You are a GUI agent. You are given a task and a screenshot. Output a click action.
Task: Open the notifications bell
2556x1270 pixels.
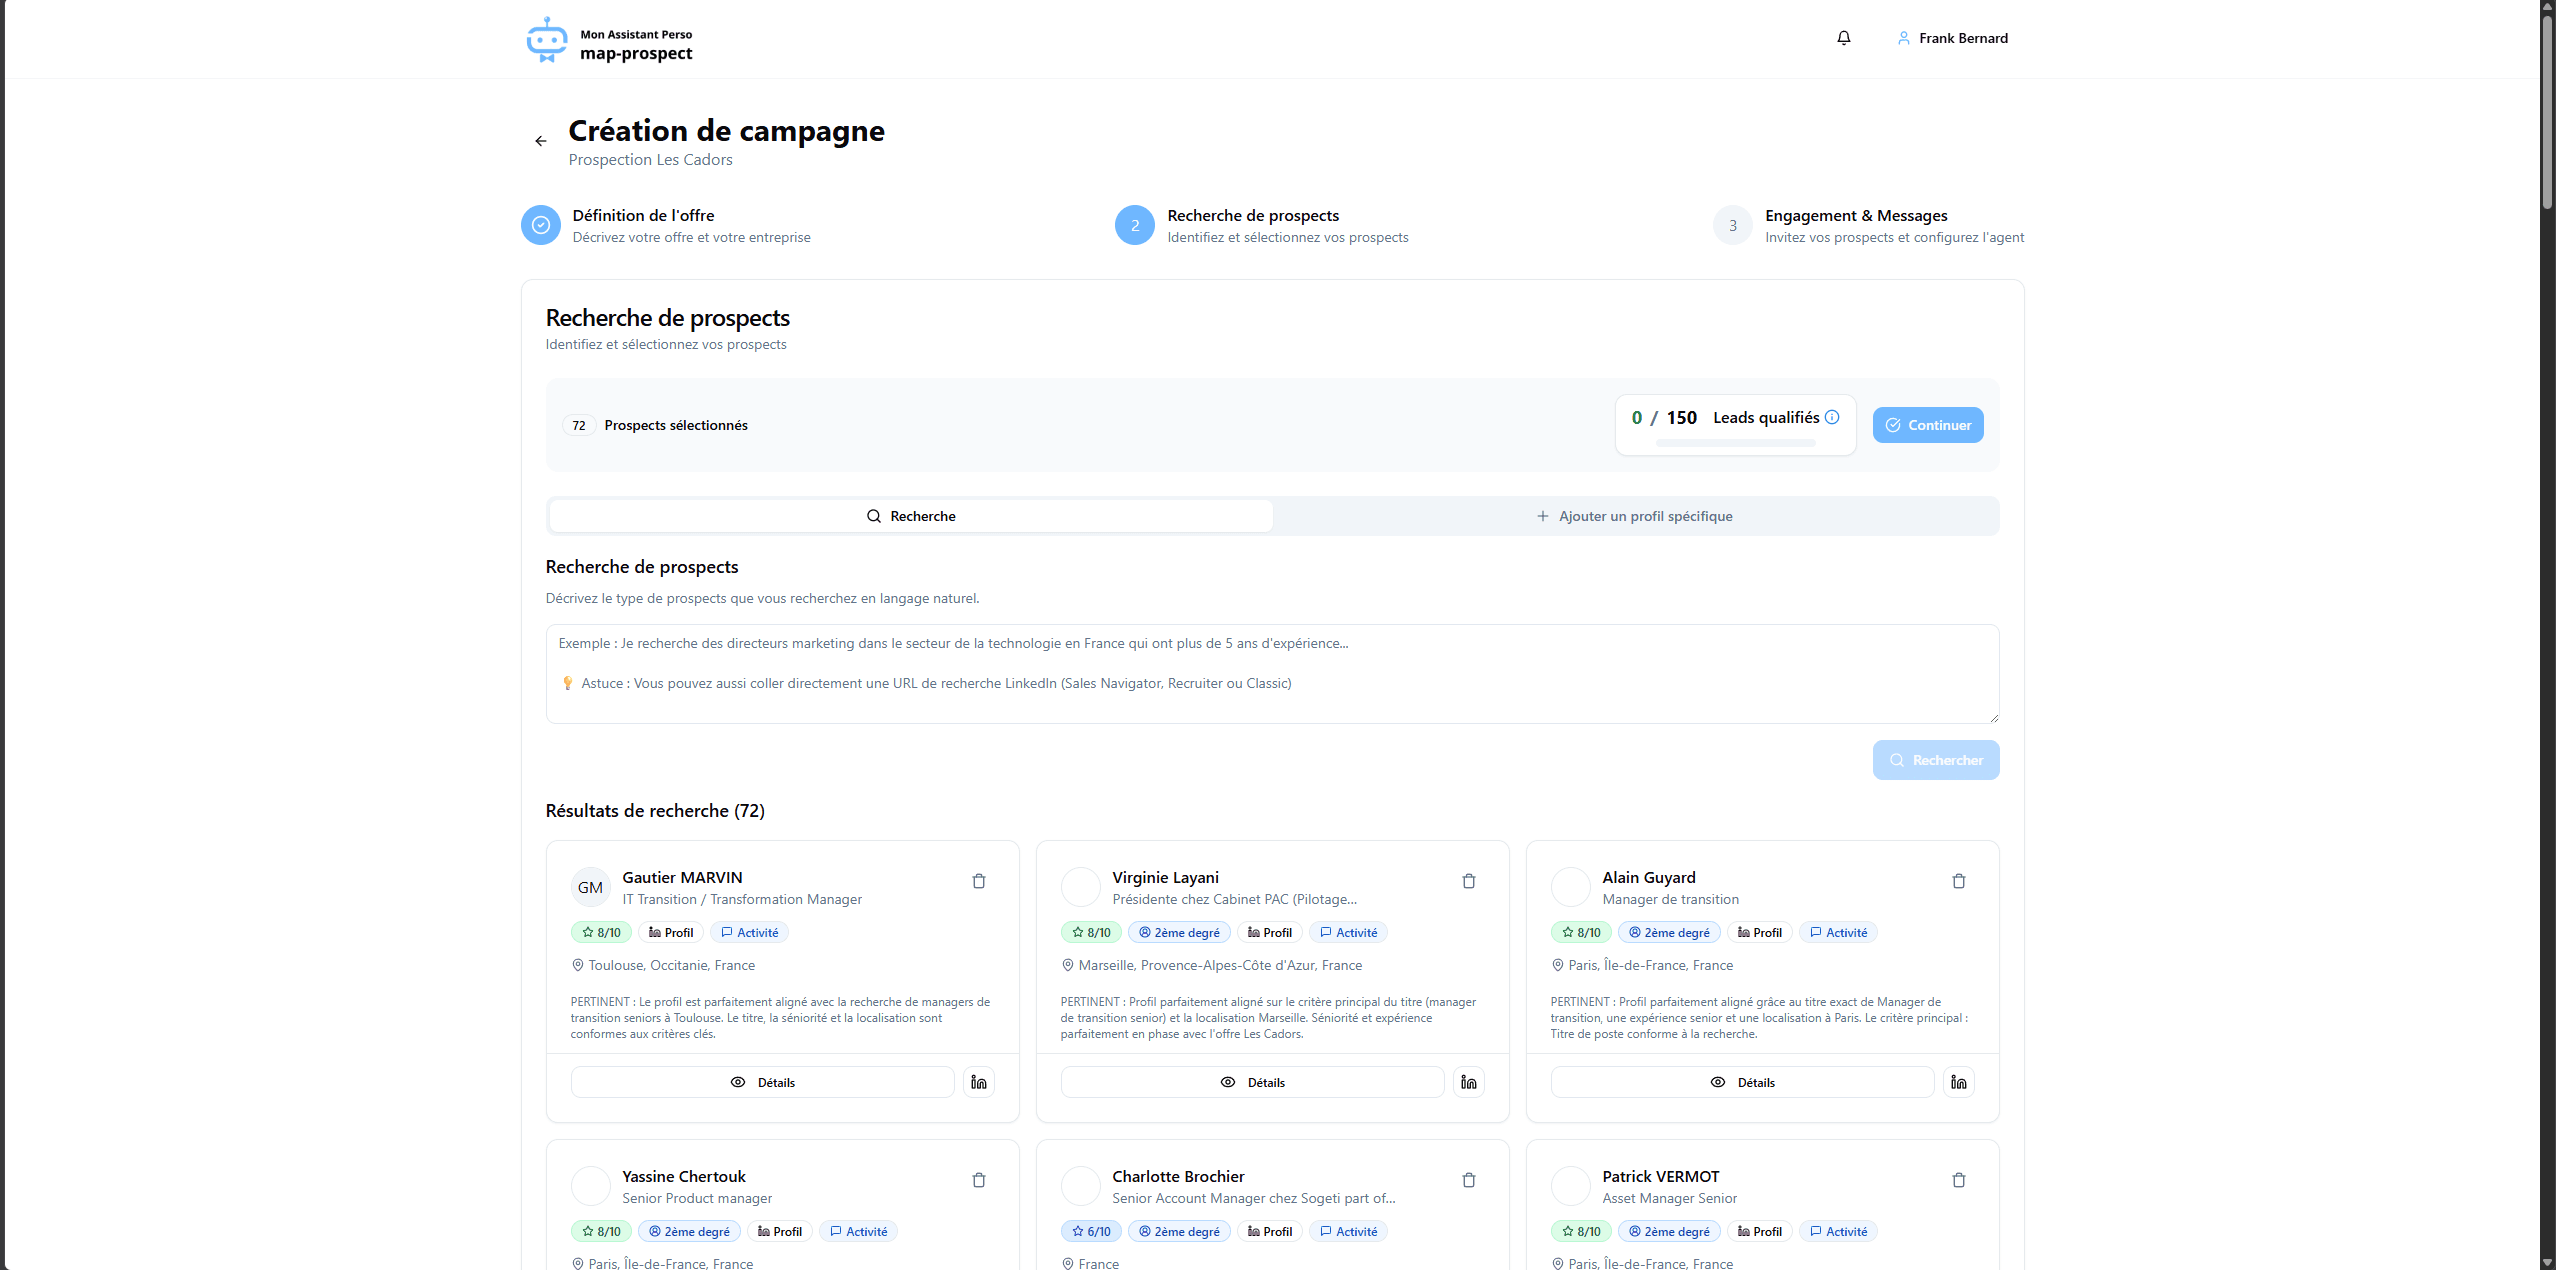1843,38
